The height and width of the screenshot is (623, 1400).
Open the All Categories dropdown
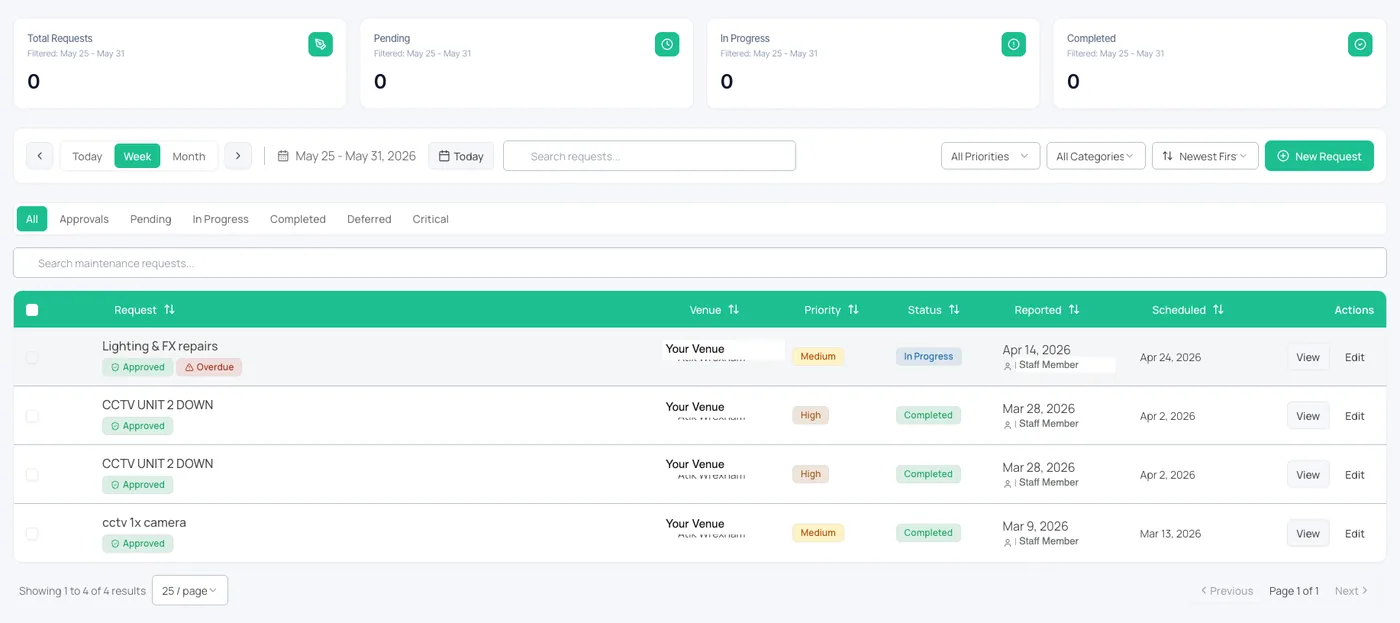click(1095, 156)
